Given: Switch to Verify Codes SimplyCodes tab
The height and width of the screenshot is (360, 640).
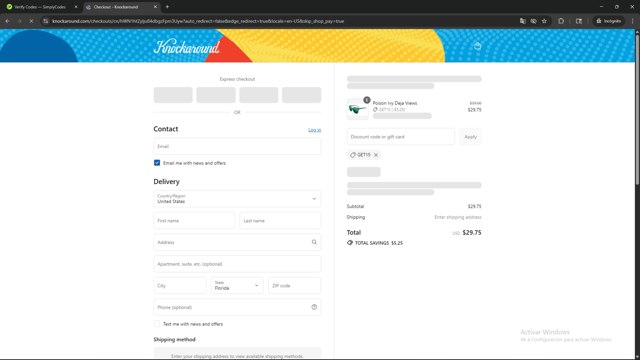Looking at the screenshot, I should tap(40, 7).
